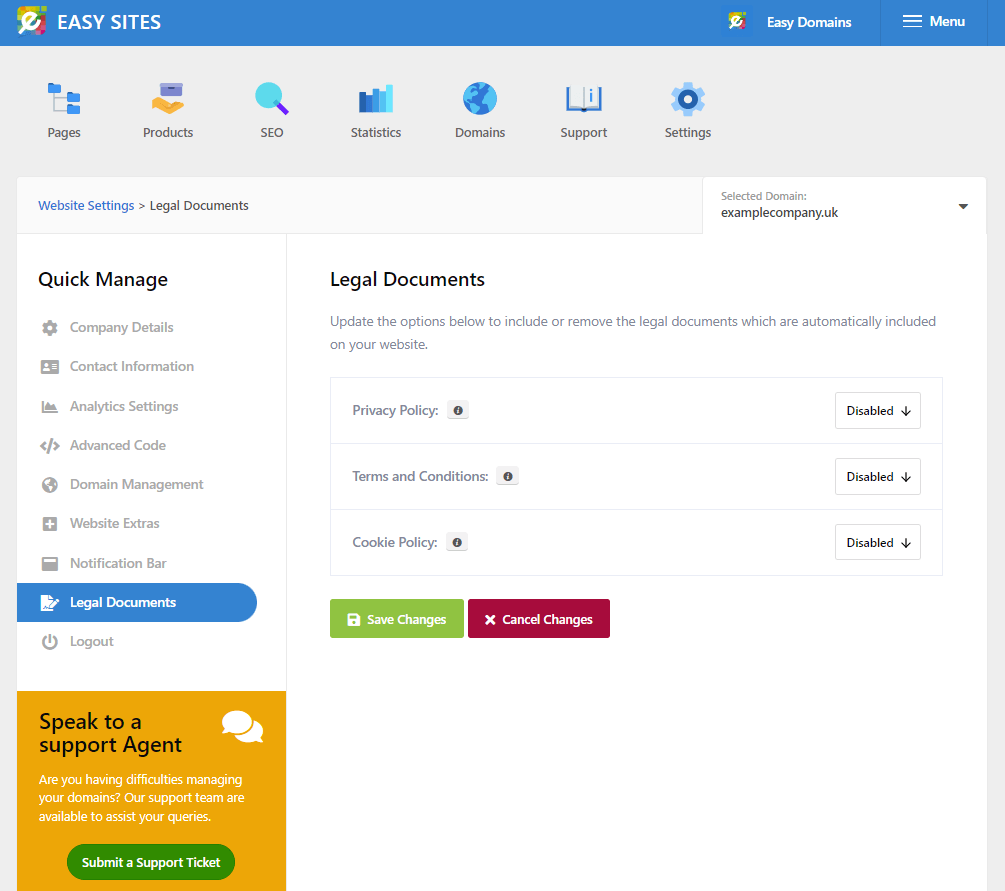
Task: Show Privacy Policy info tooltip icon
Action: pyautogui.click(x=458, y=410)
